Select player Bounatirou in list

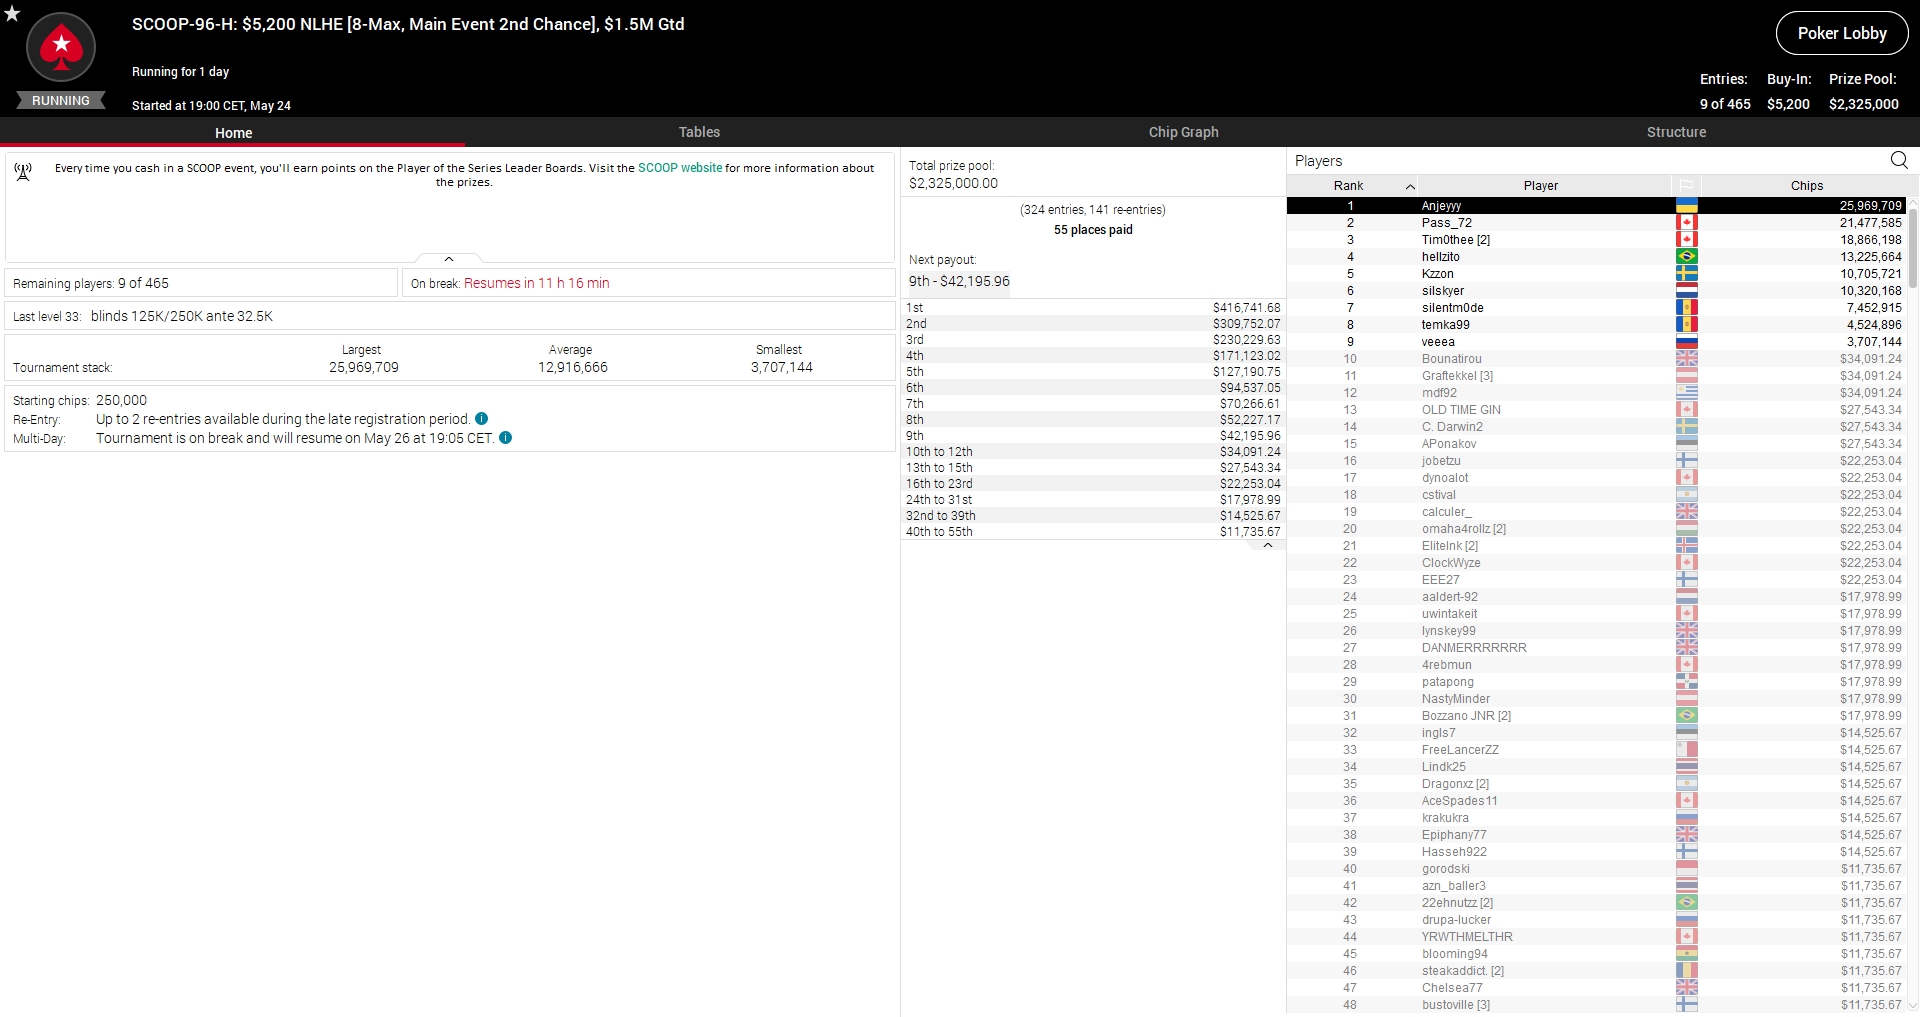click(1596, 359)
